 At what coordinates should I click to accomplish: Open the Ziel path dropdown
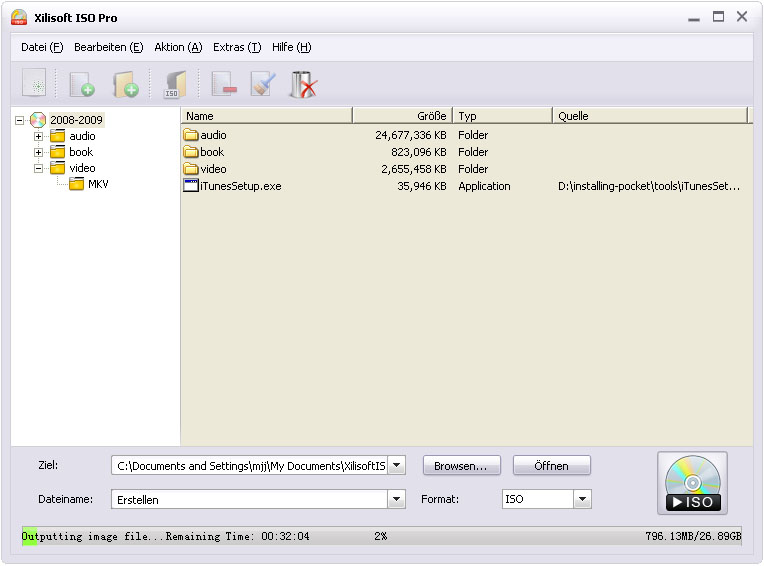coord(397,466)
